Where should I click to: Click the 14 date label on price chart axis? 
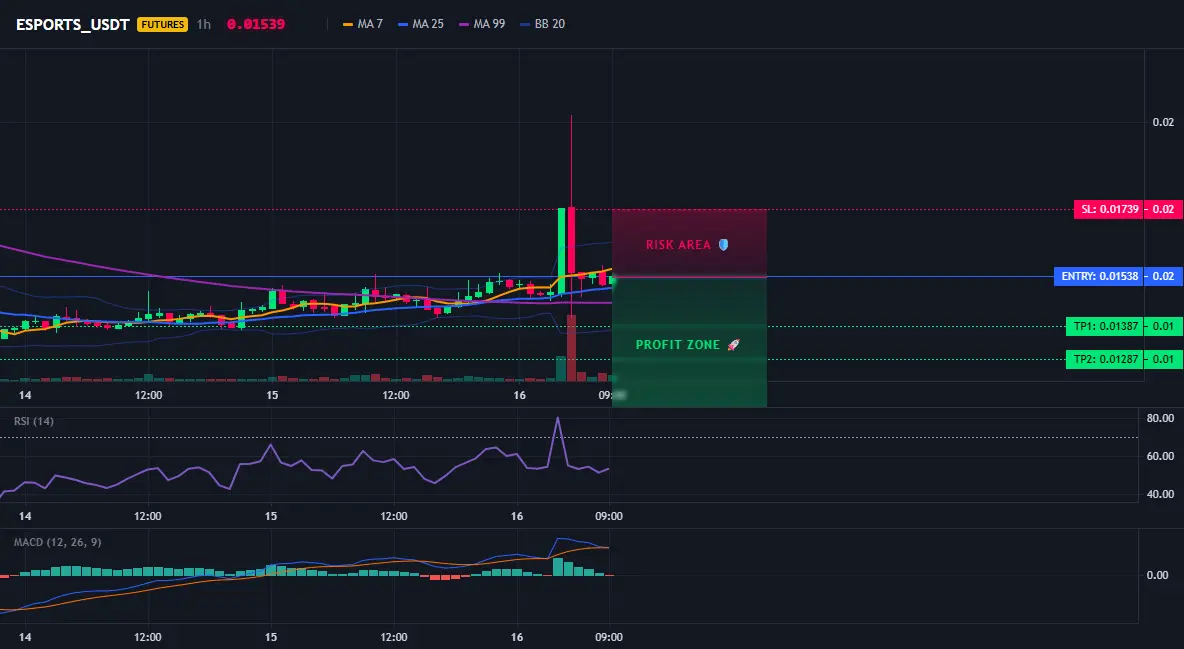click(25, 395)
